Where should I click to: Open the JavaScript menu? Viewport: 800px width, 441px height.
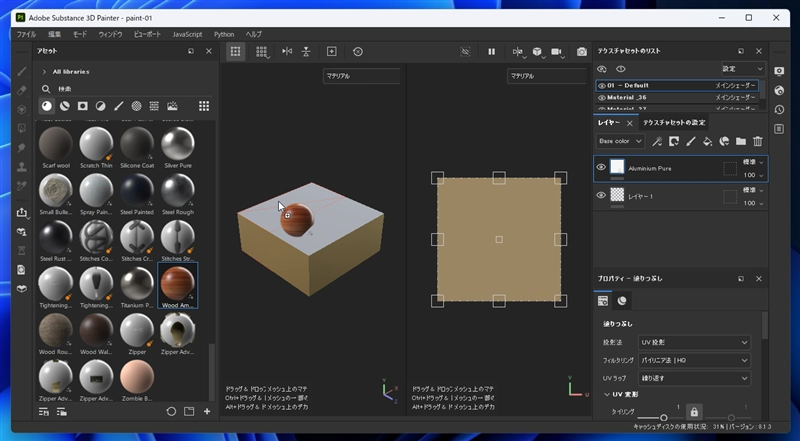tap(187, 34)
